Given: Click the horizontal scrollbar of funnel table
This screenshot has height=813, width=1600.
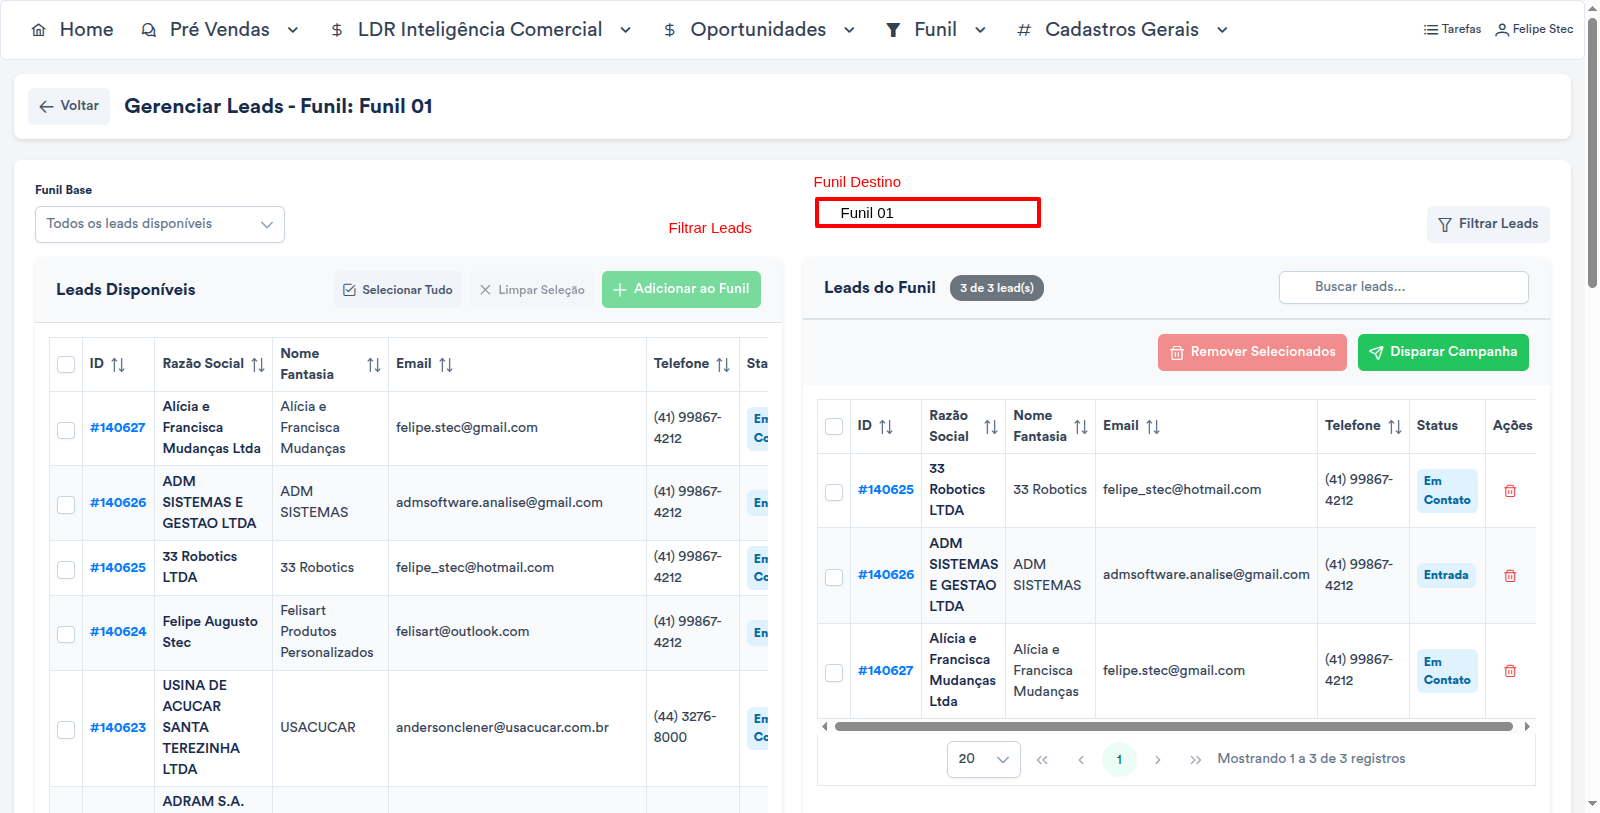Looking at the screenshot, I should pyautogui.click(x=1174, y=727).
